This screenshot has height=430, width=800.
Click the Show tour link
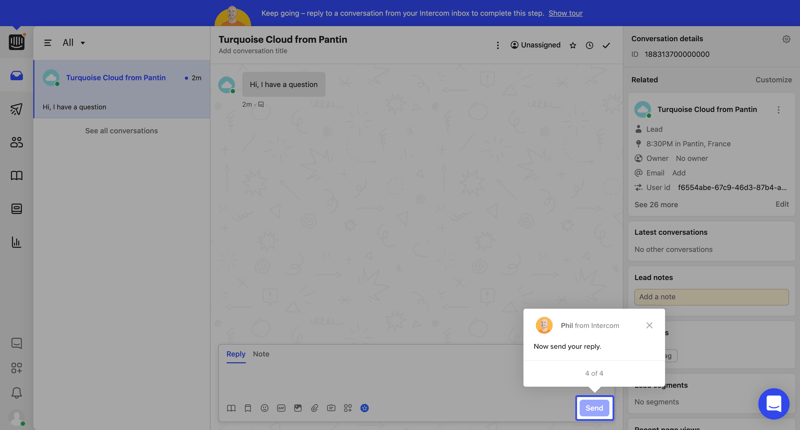click(x=565, y=13)
